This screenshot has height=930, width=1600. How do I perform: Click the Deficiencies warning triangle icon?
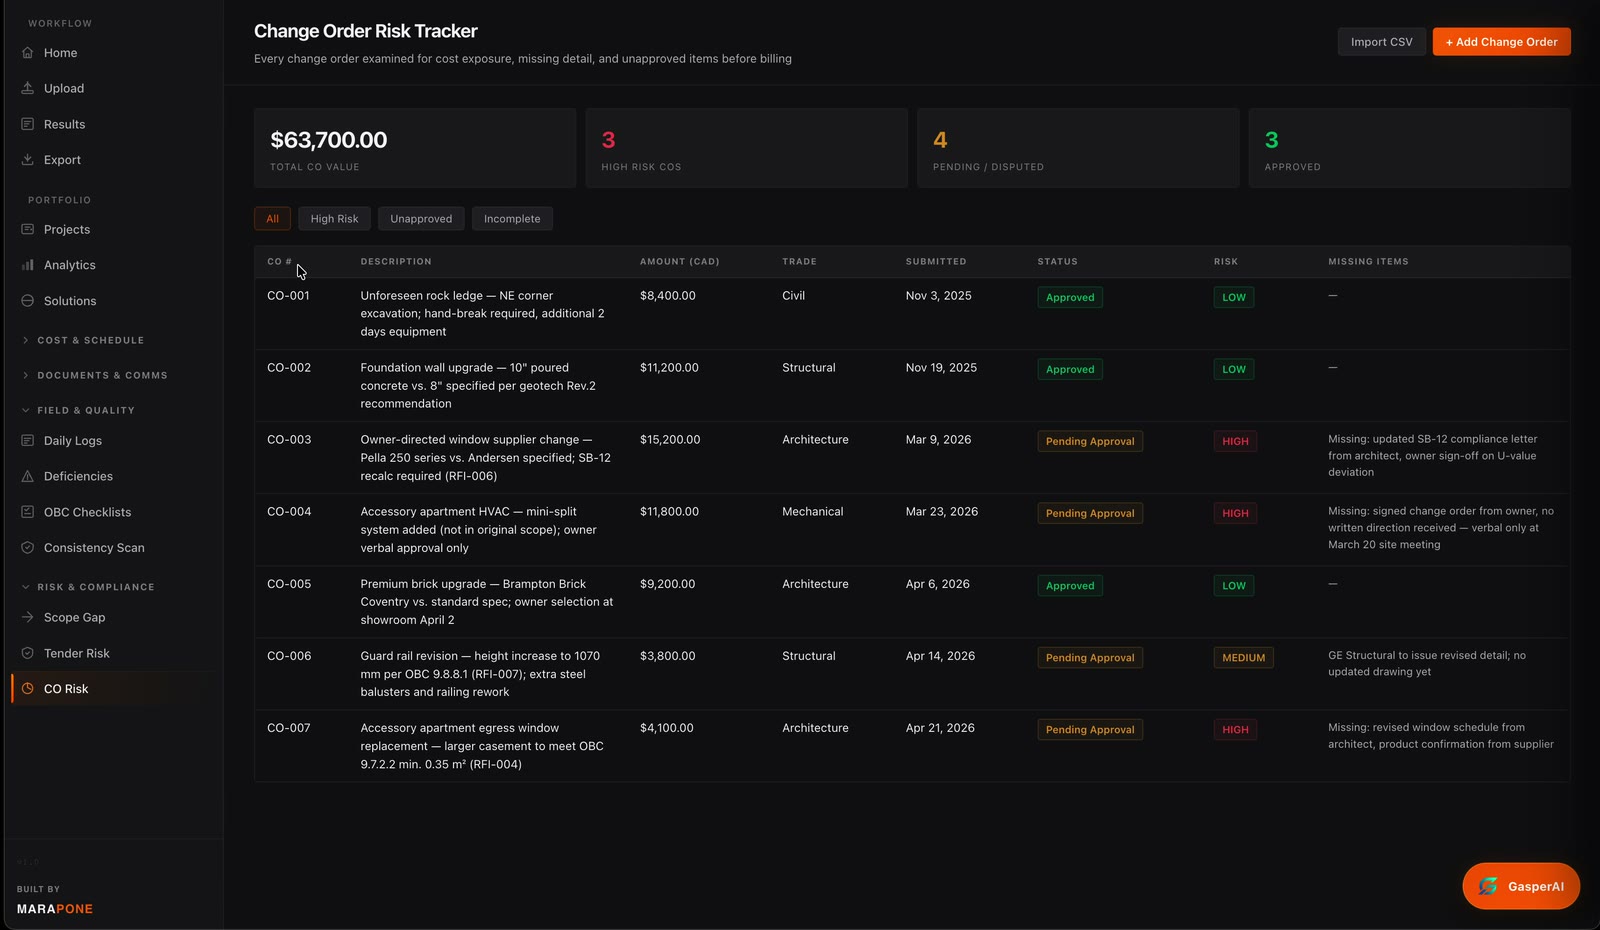click(x=28, y=476)
